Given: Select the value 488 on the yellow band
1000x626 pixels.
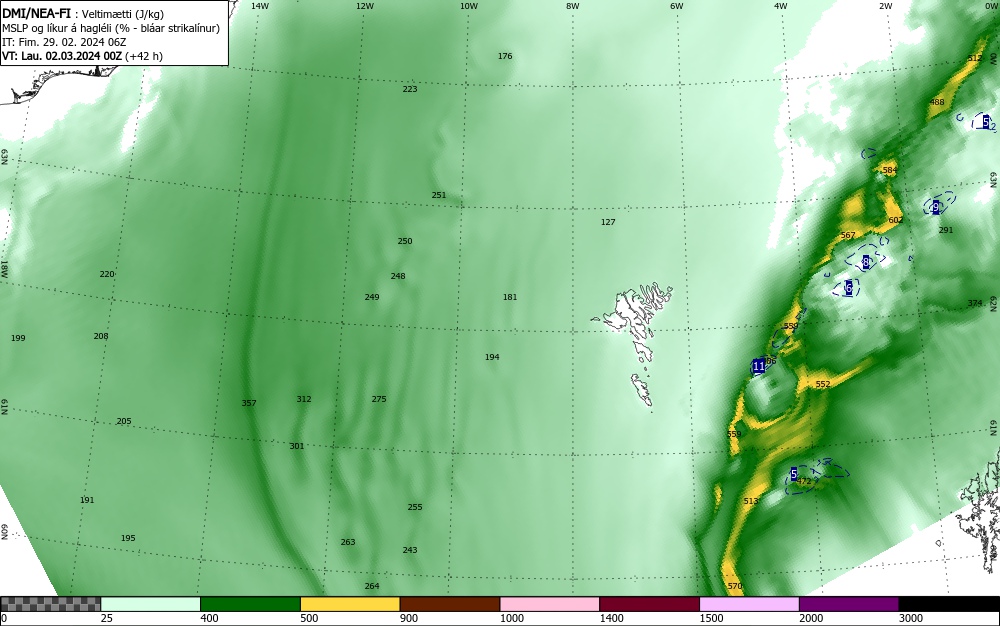Looking at the screenshot, I should (x=937, y=102).
